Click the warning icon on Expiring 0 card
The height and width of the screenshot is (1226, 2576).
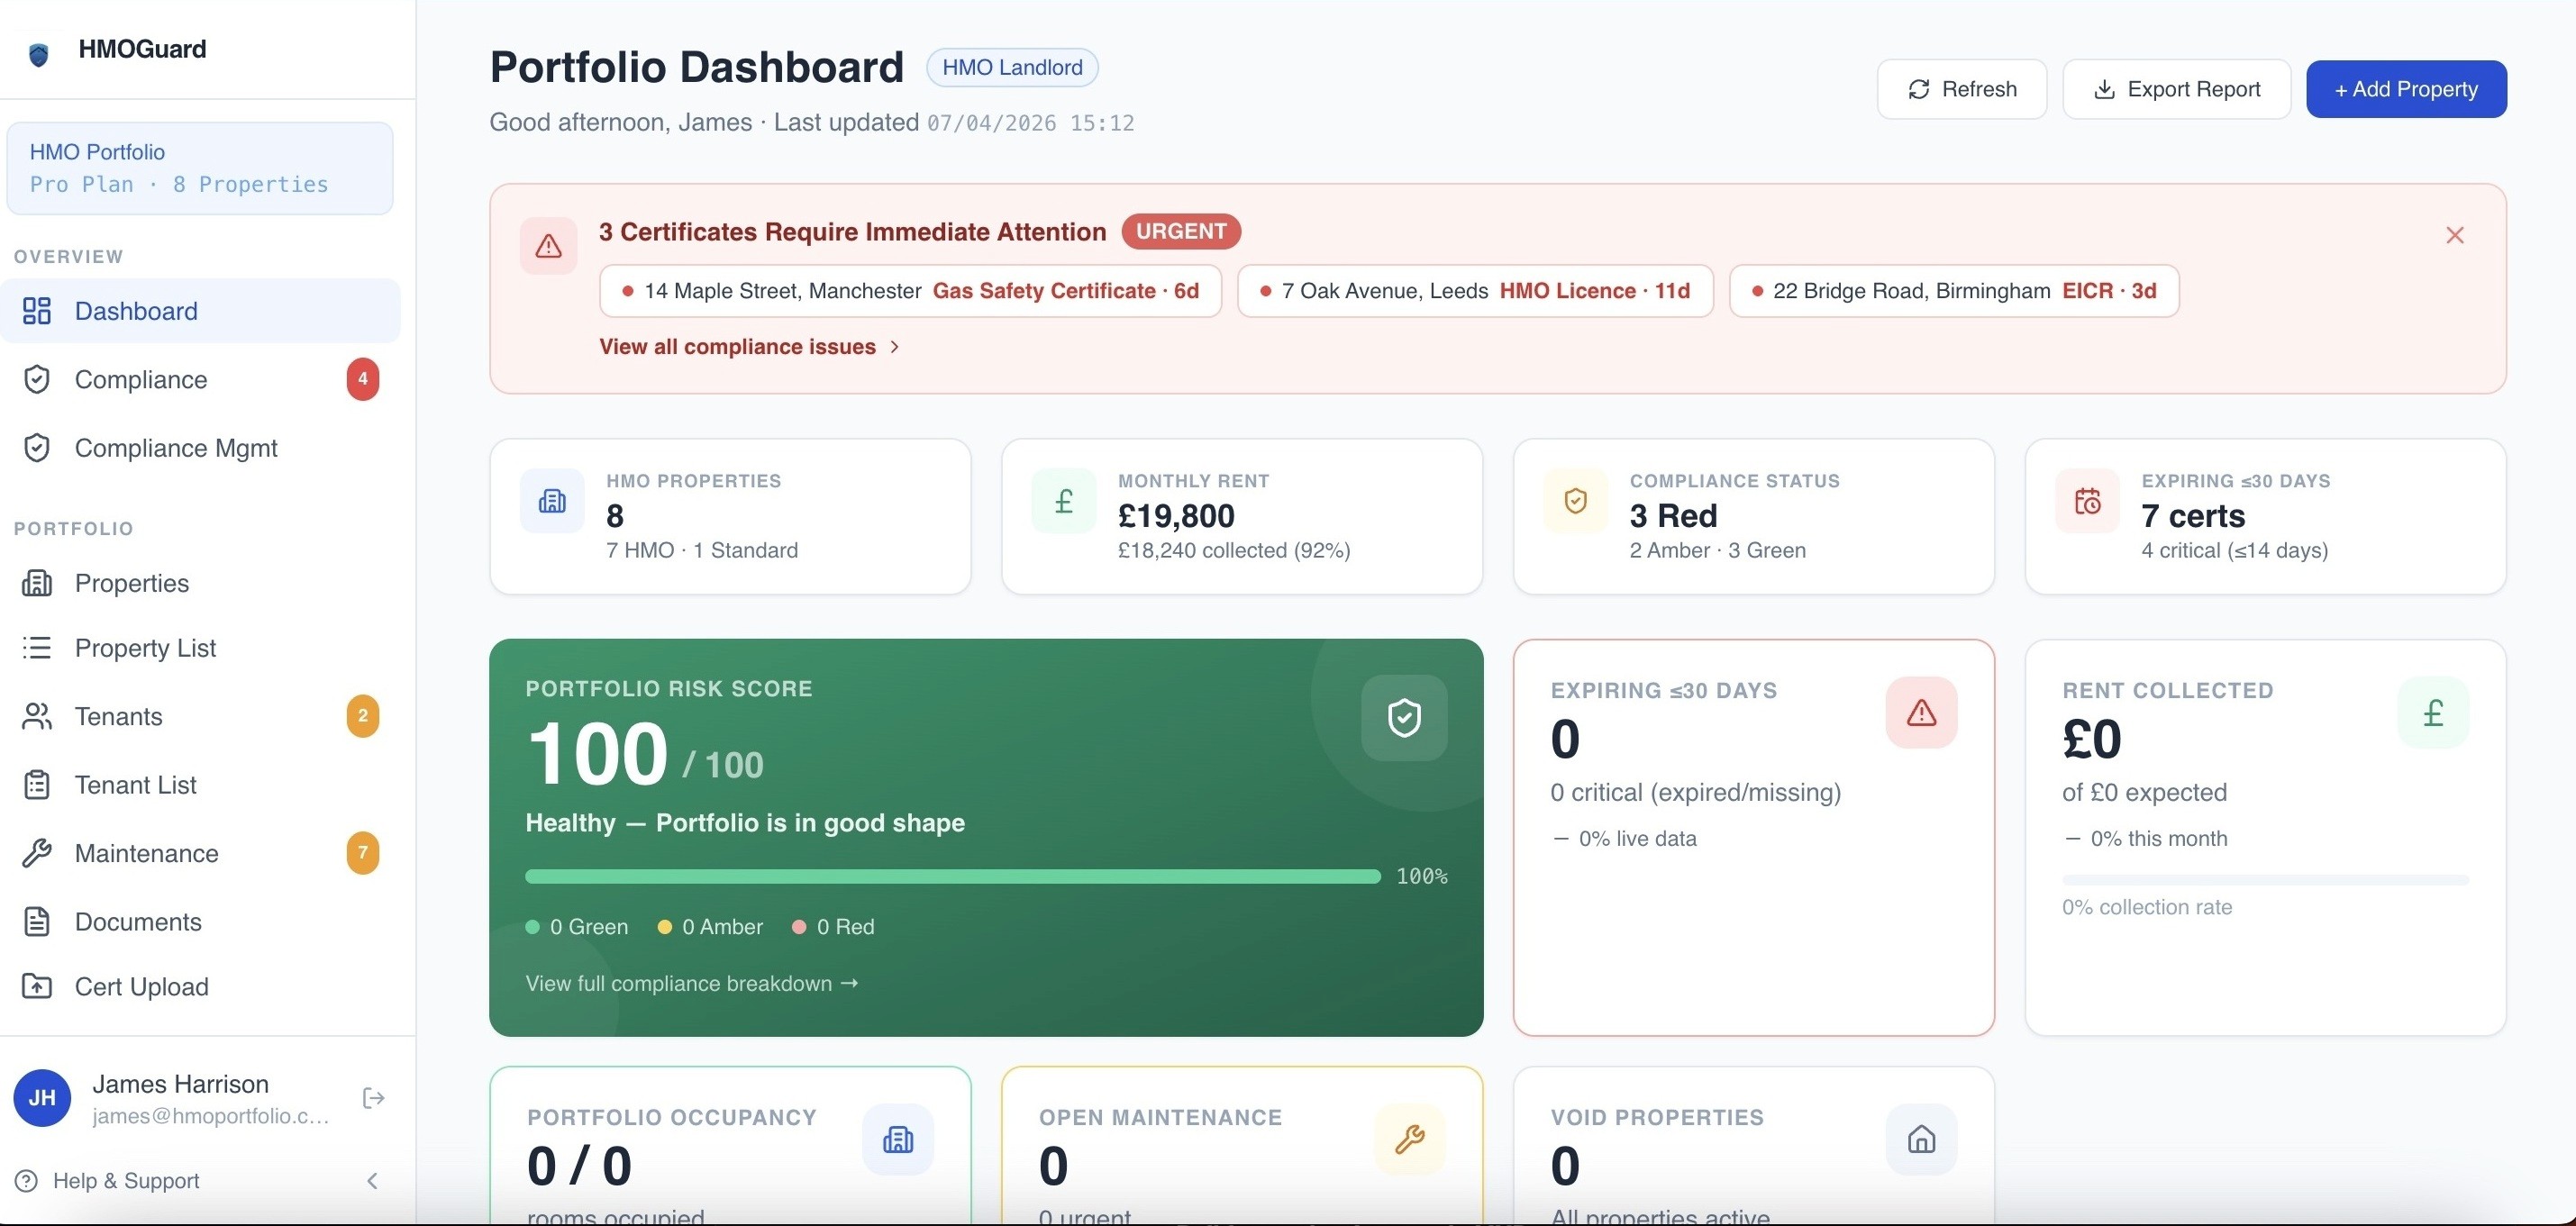point(1921,713)
